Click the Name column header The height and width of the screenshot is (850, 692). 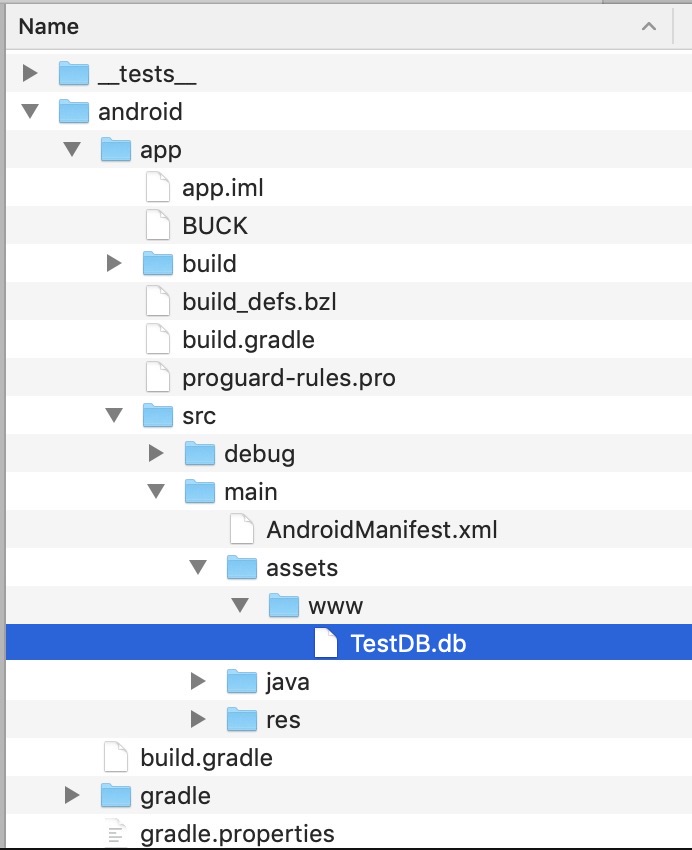pos(339,26)
